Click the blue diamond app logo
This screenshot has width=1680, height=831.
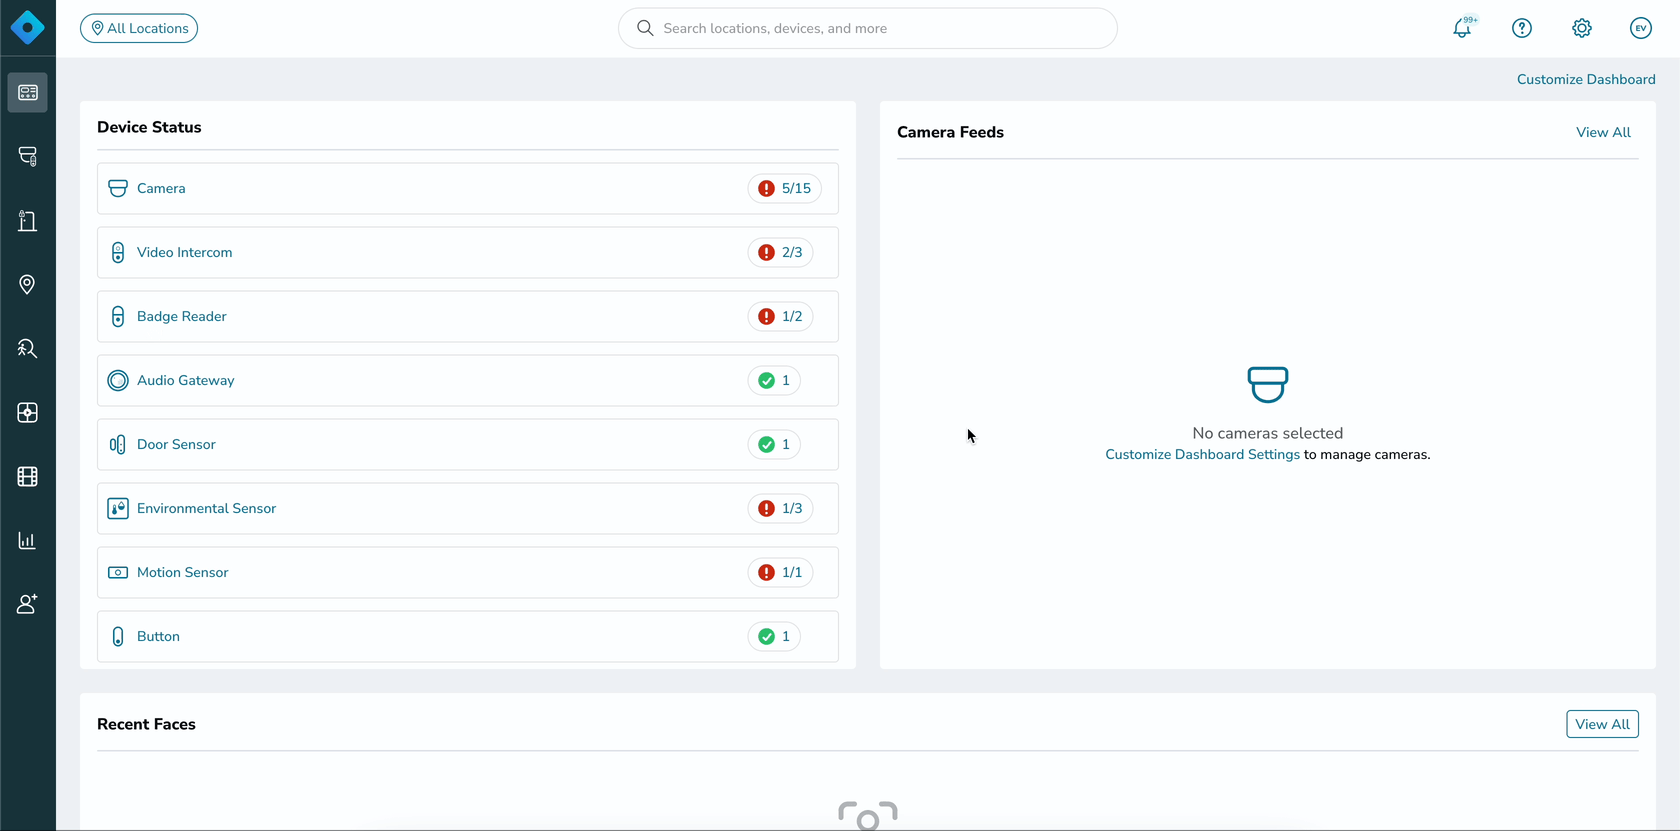click(x=28, y=28)
